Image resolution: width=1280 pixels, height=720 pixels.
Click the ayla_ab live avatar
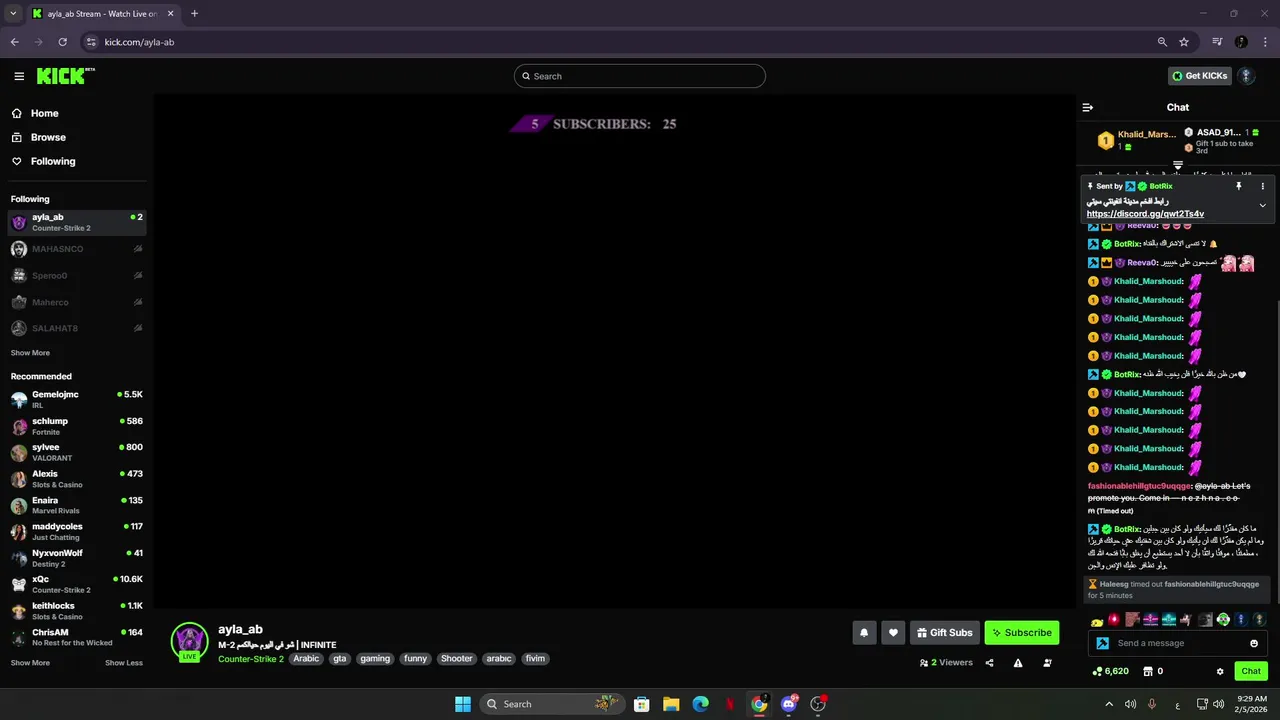(x=189, y=642)
